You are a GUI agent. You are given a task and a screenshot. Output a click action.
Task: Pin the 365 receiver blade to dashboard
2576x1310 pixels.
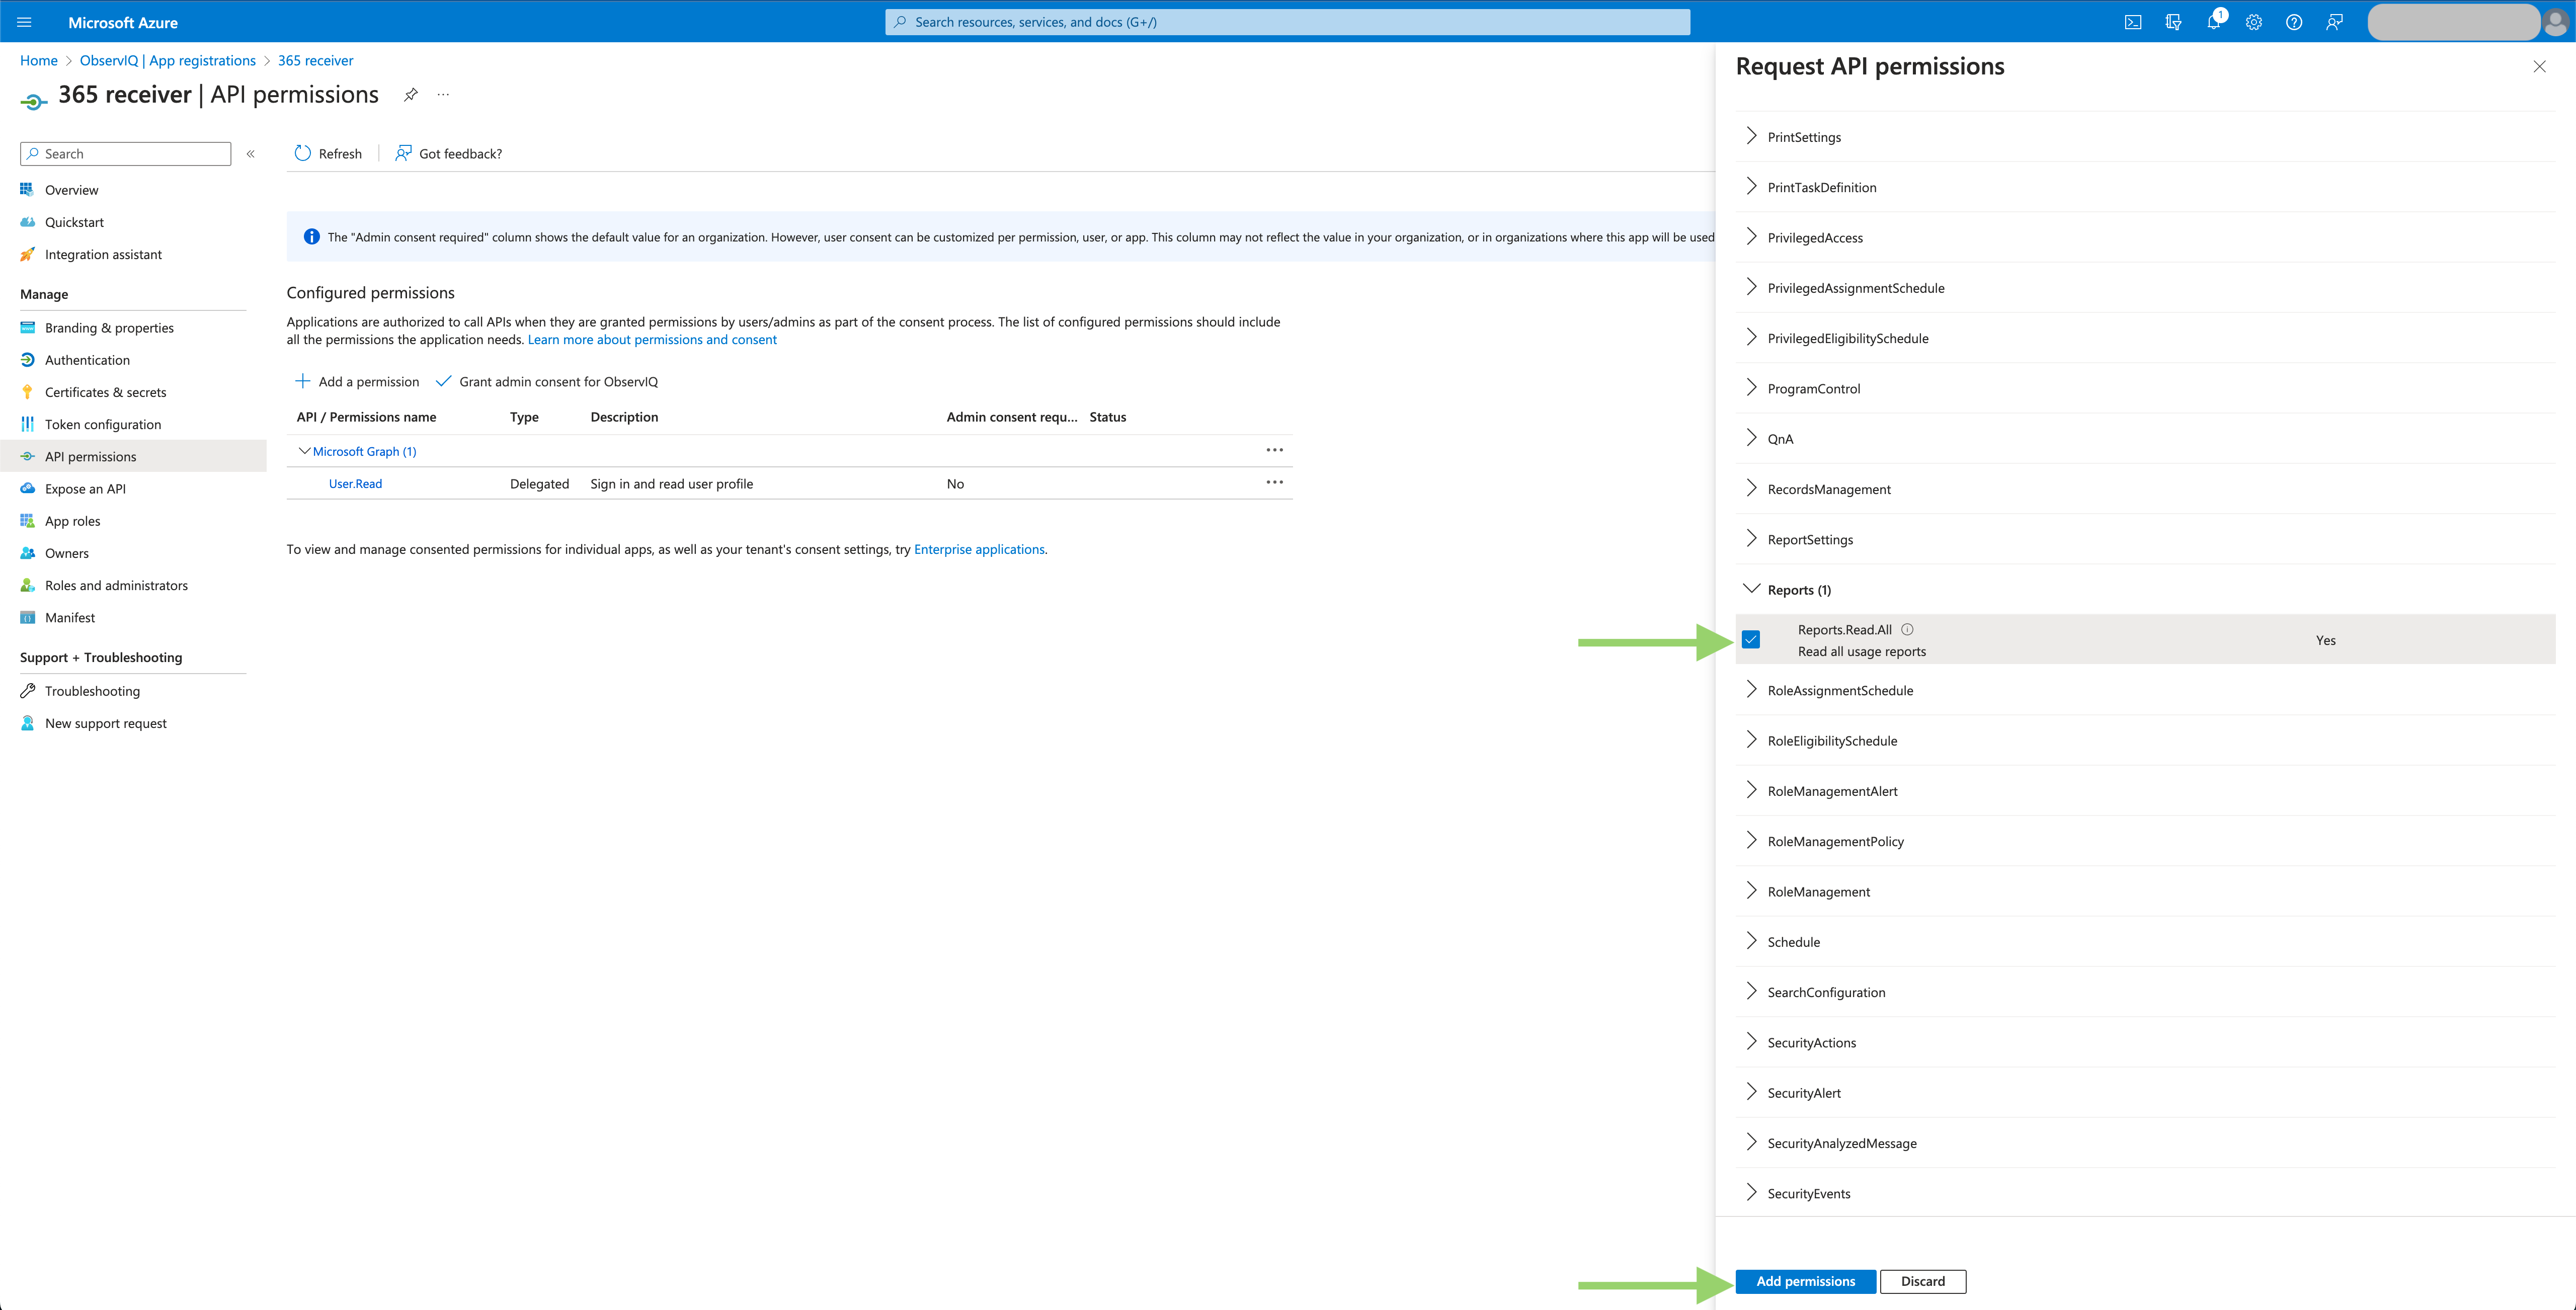click(410, 94)
